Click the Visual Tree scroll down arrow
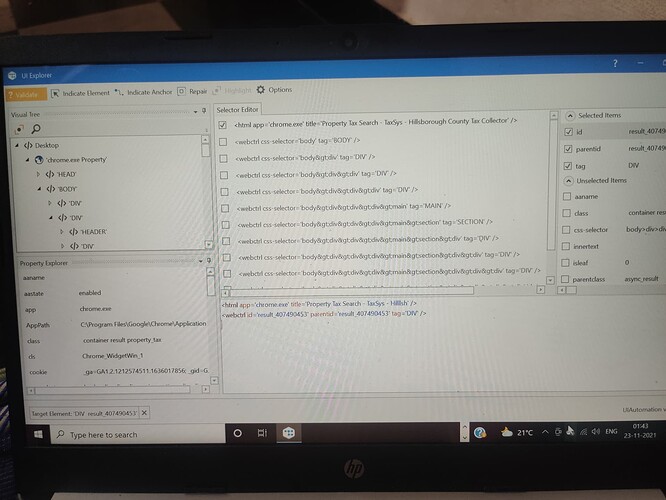Image resolution: width=666 pixels, height=500 pixels. (x=209, y=245)
